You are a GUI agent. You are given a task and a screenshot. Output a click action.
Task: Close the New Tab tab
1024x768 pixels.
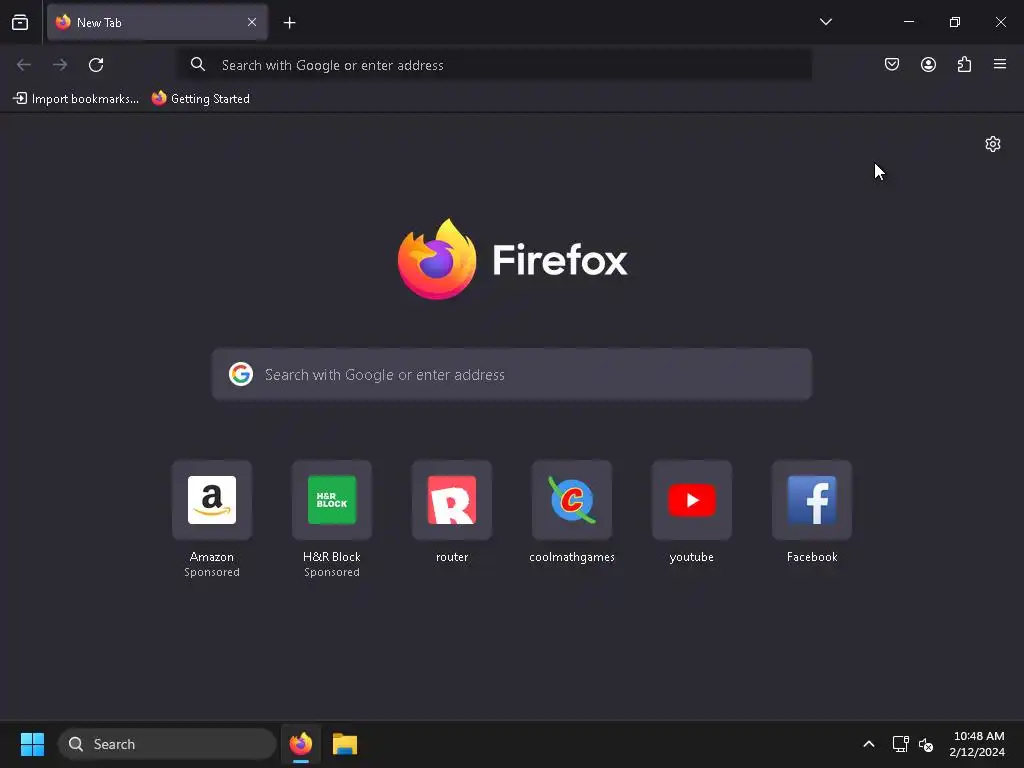click(251, 22)
